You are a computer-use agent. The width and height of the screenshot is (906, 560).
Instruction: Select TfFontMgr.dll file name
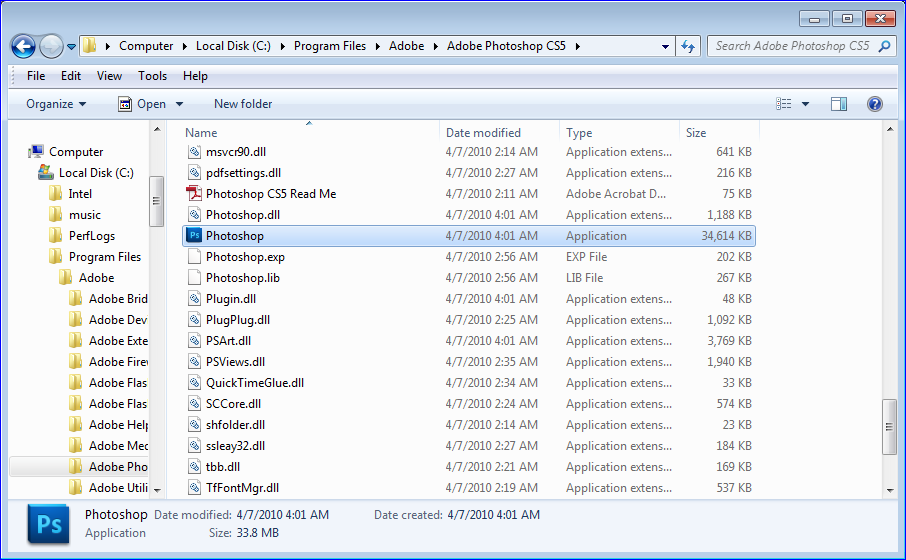(x=242, y=488)
